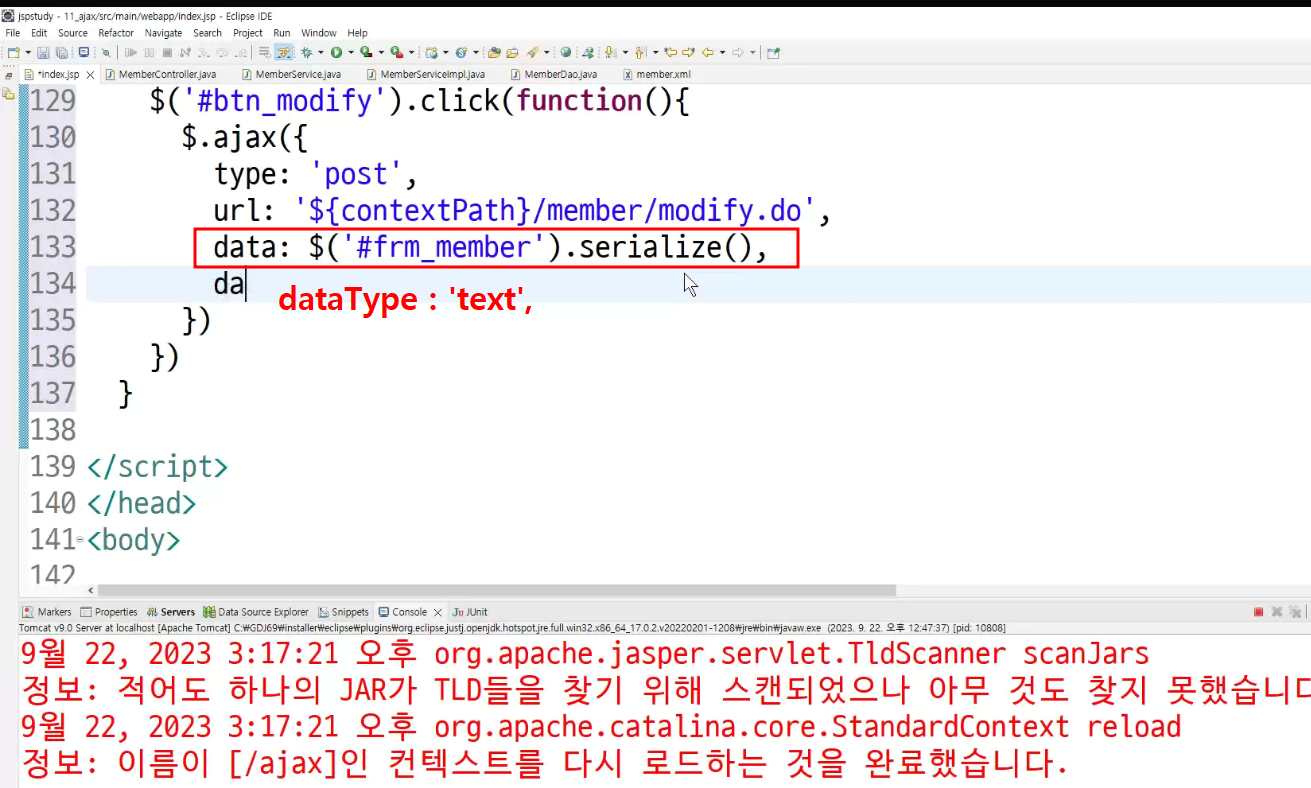This screenshot has height=788, width=1311.
Task: Open the Navigate menu
Action: 164,33
